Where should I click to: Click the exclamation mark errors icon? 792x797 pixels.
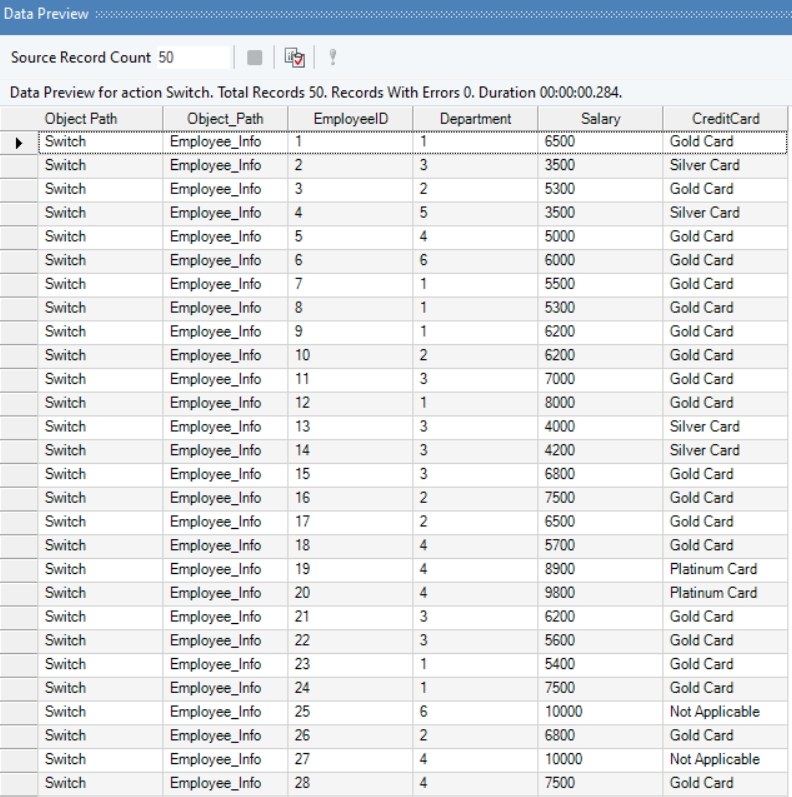[332, 58]
